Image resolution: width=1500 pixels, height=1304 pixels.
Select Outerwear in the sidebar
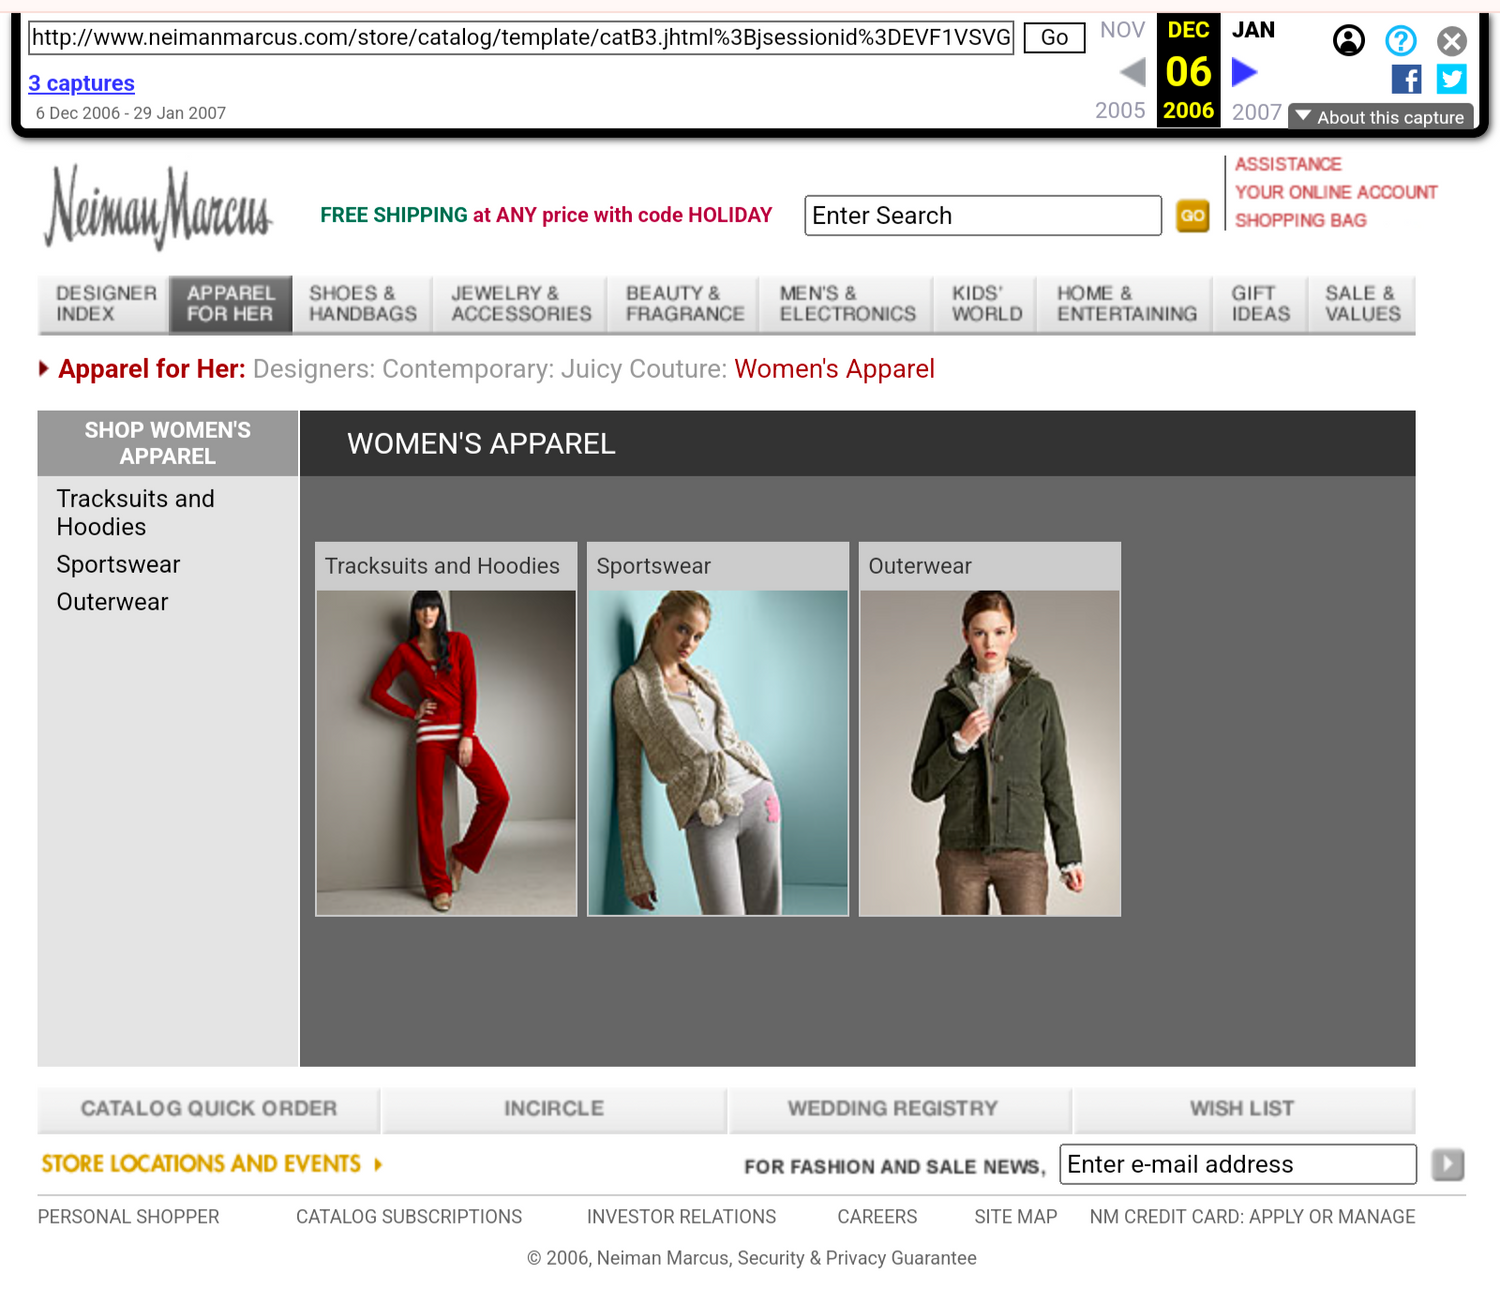112,602
